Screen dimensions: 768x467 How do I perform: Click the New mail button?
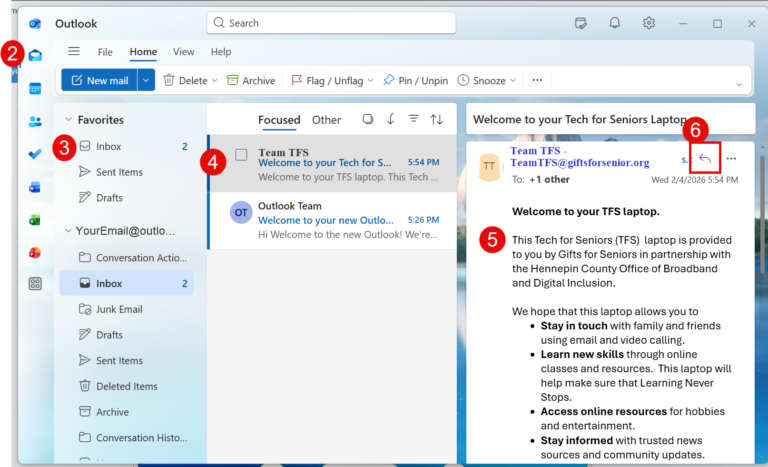pos(100,80)
